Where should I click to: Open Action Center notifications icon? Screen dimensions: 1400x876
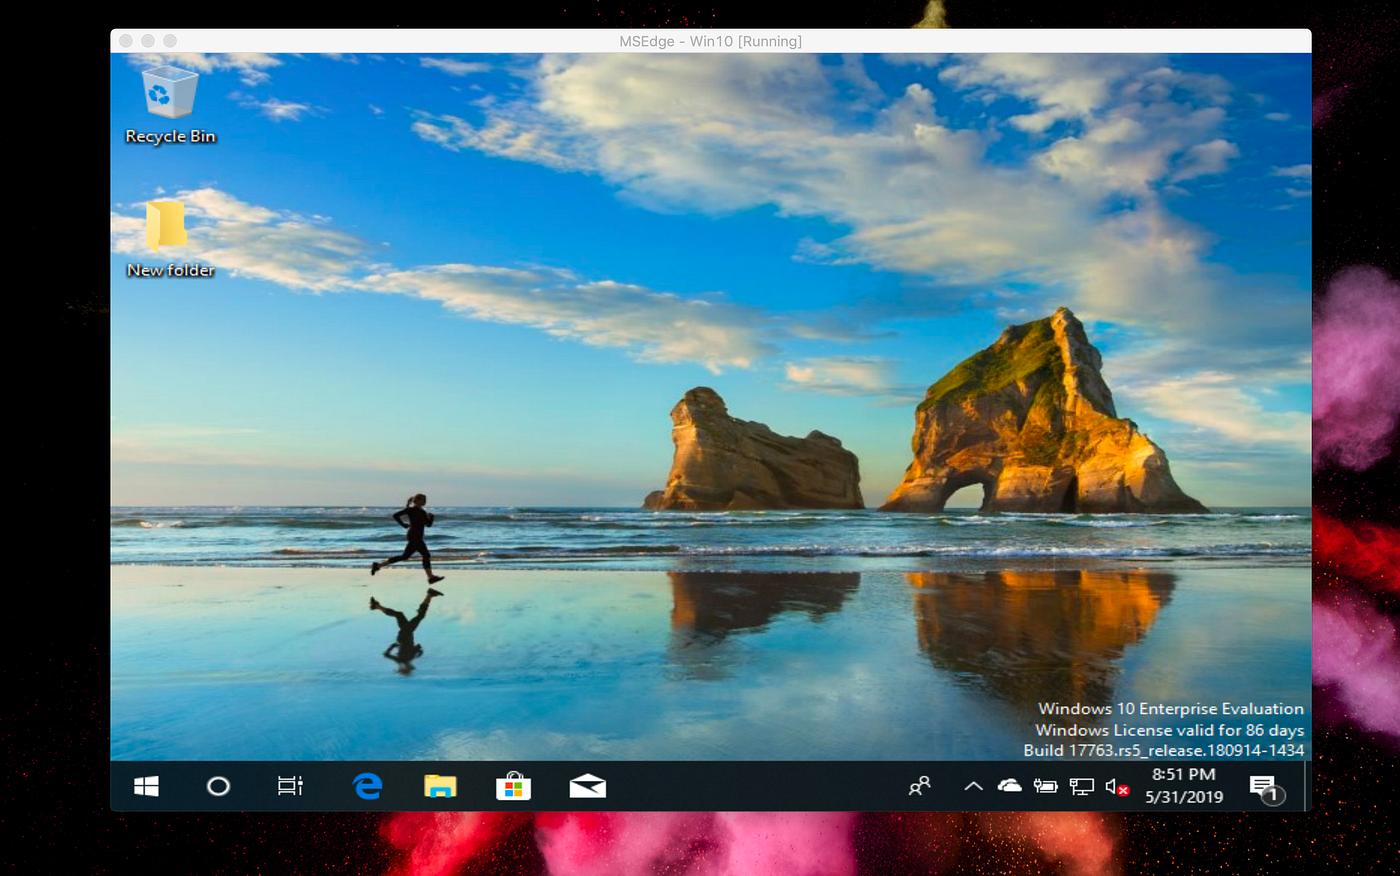[1266, 789]
